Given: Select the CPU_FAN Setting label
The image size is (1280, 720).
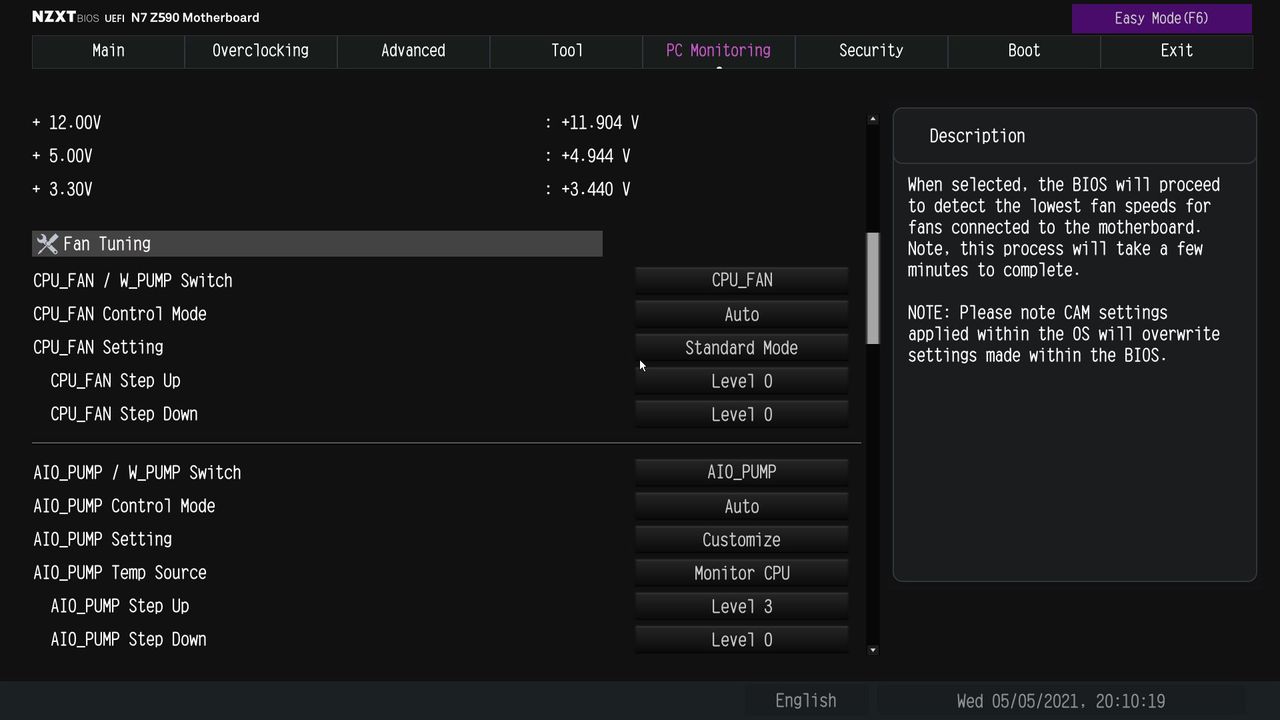Looking at the screenshot, I should pos(98,348).
